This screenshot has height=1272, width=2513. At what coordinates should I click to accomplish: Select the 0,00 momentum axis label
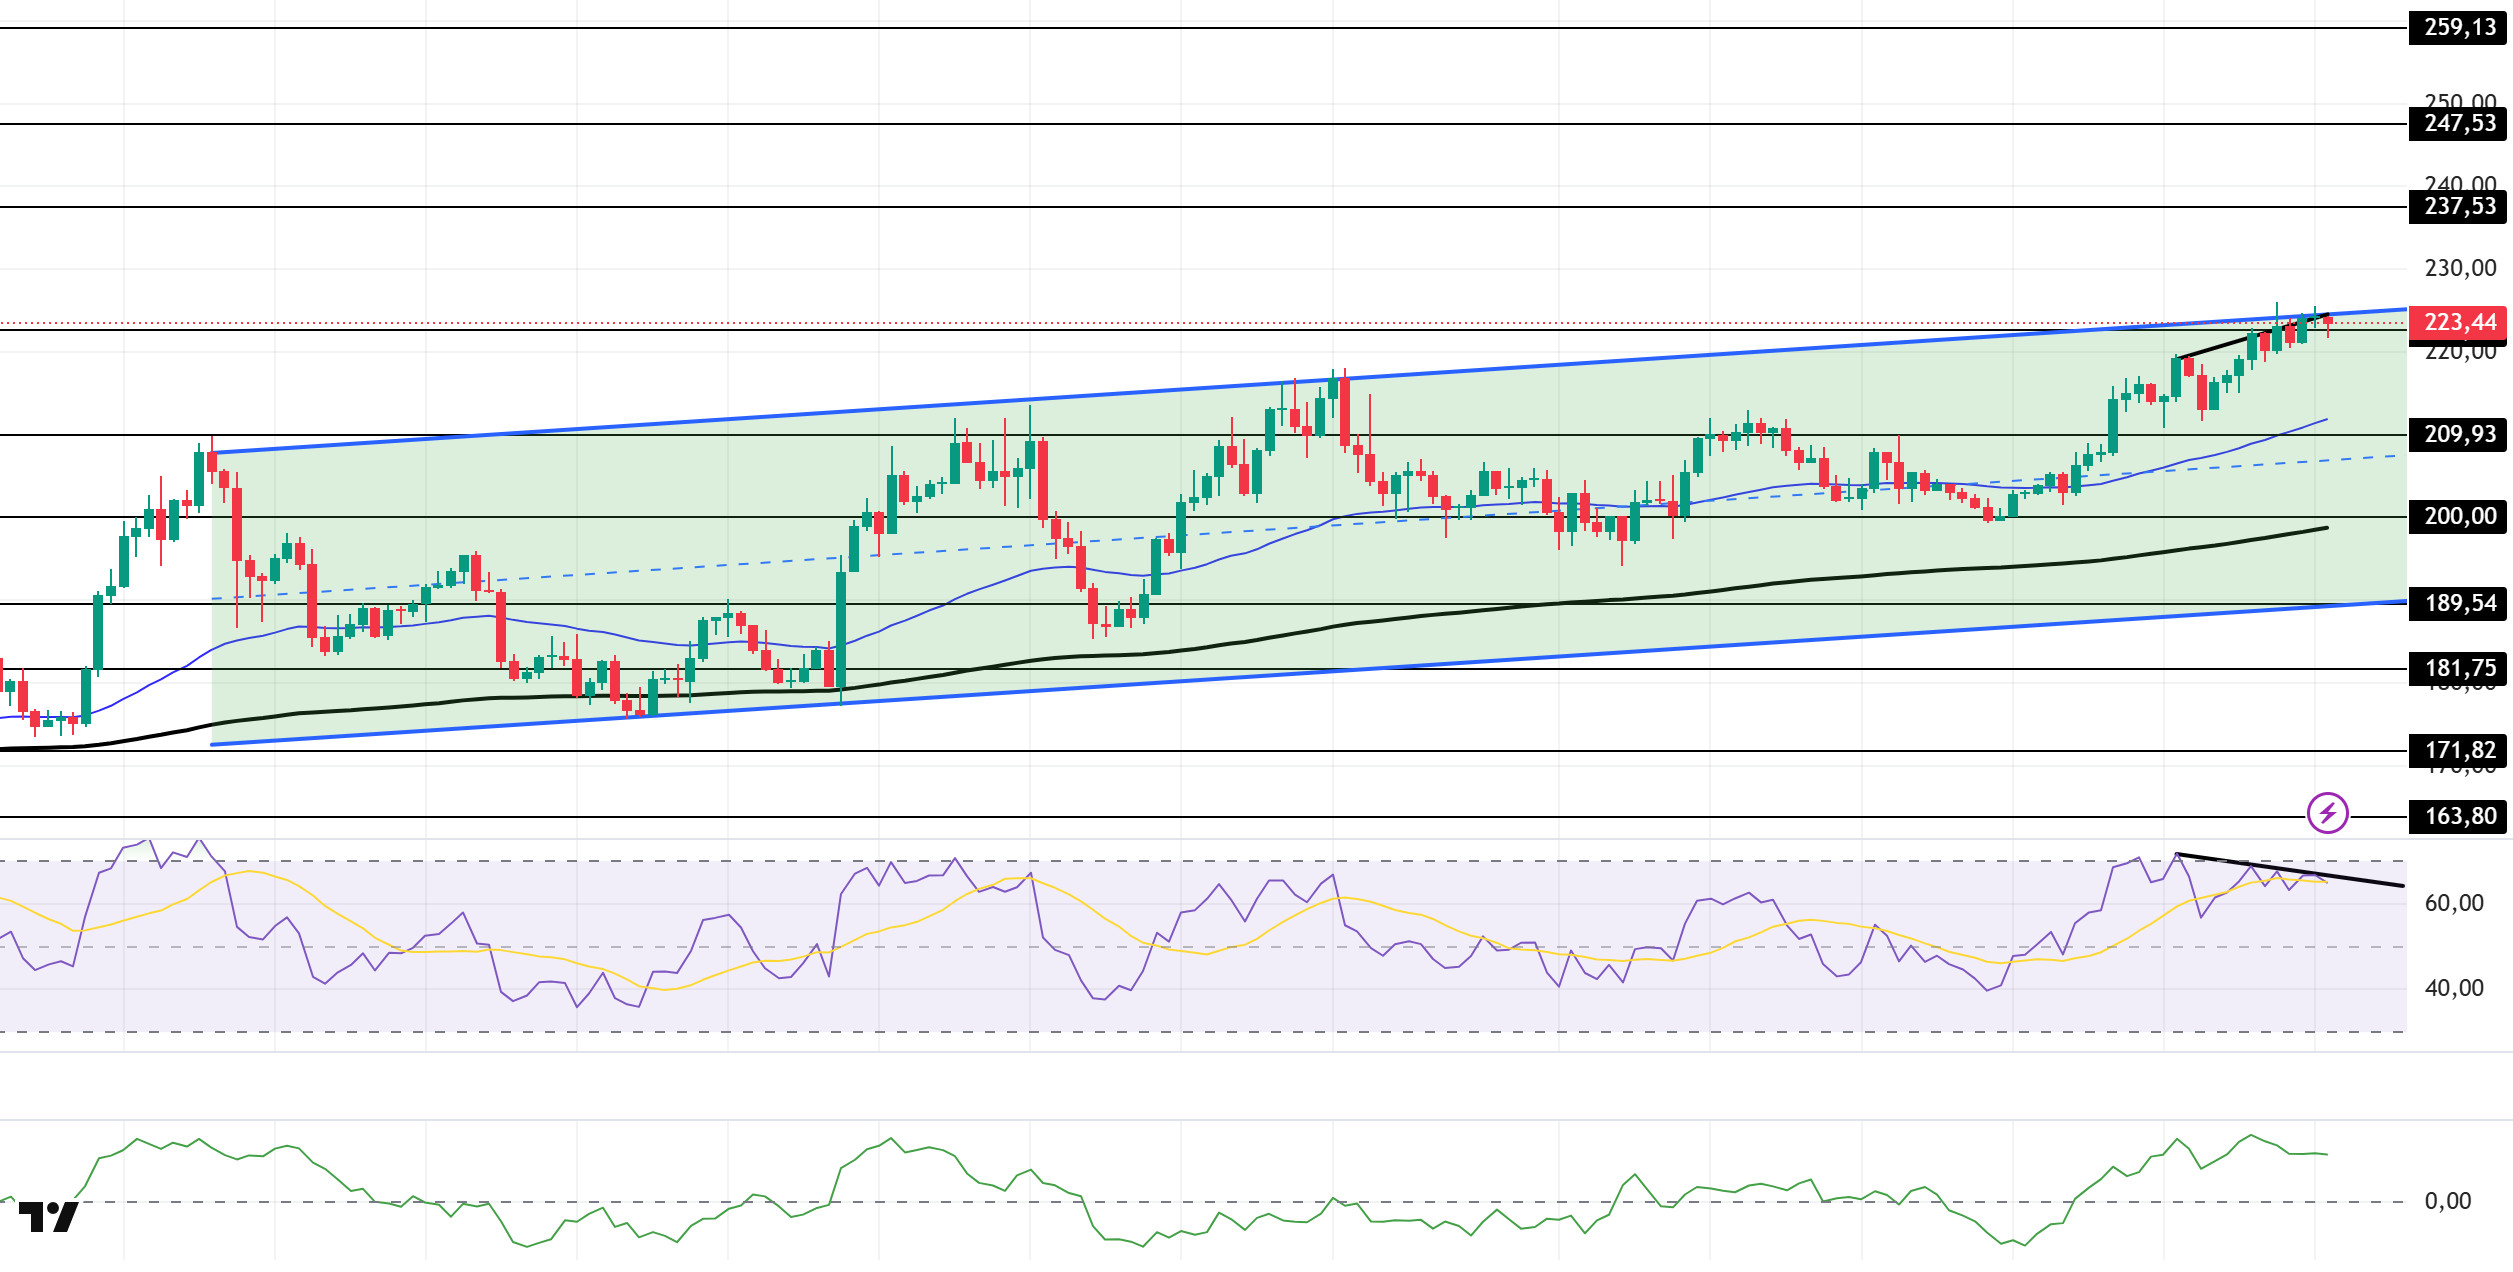pos(2447,1201)
